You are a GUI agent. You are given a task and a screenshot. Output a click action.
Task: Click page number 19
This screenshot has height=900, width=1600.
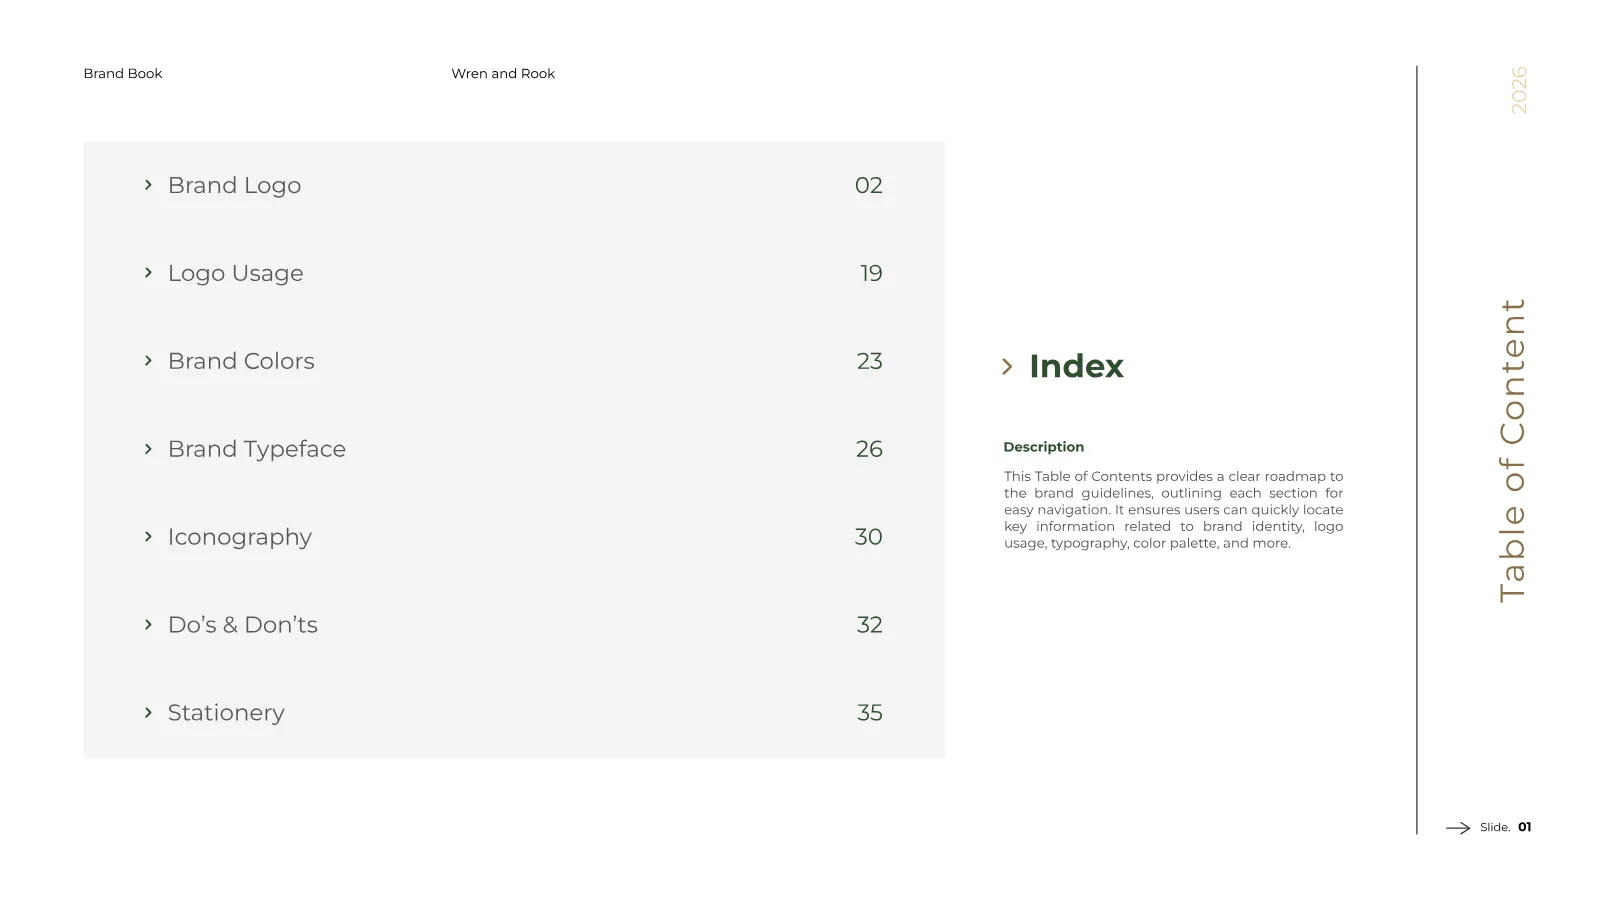click(x=871, y=273)
